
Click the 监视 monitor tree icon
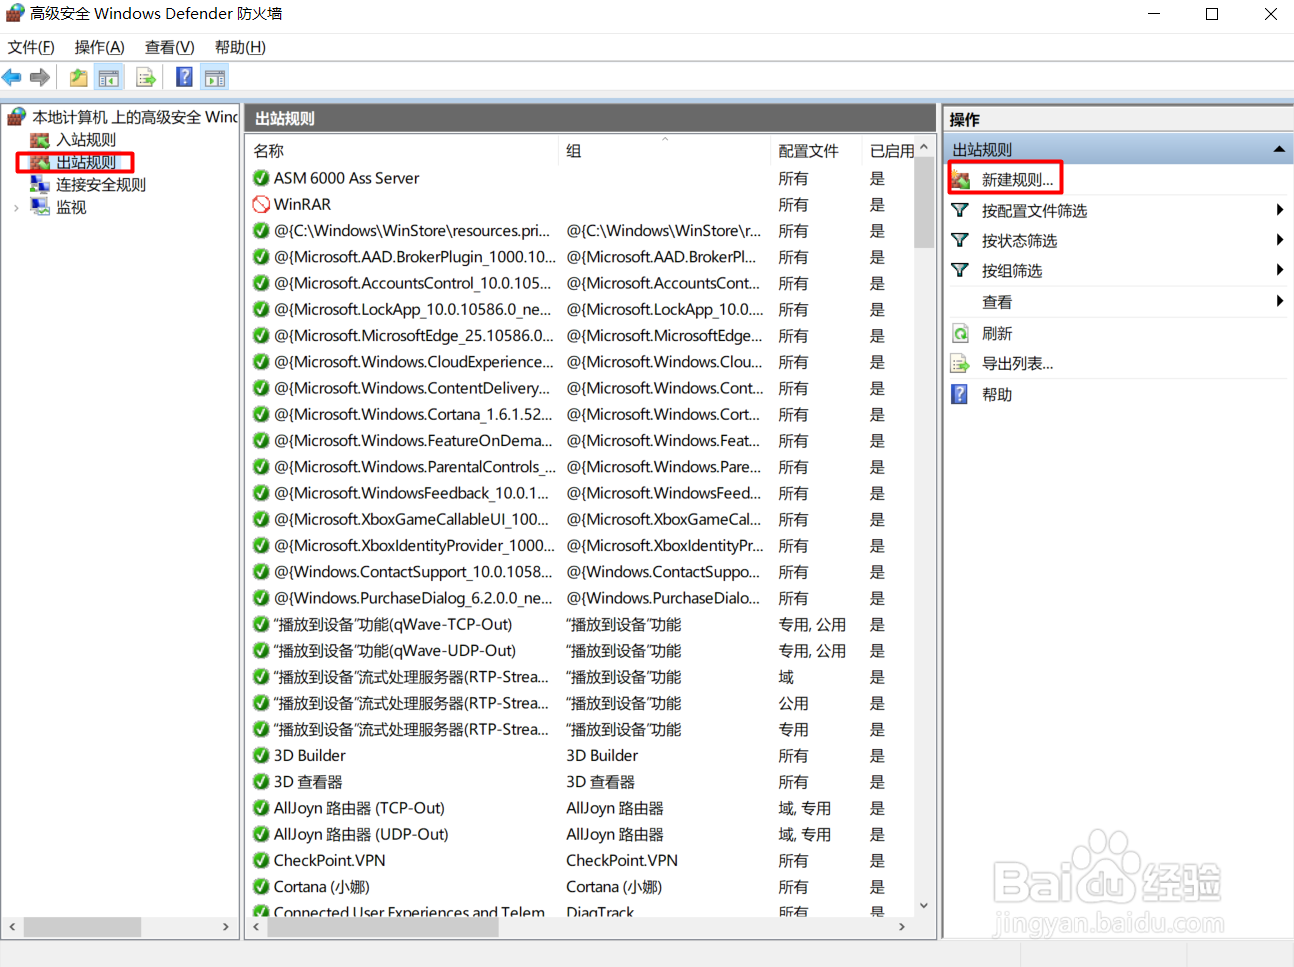pyautogui.click(x=40, y=206)
